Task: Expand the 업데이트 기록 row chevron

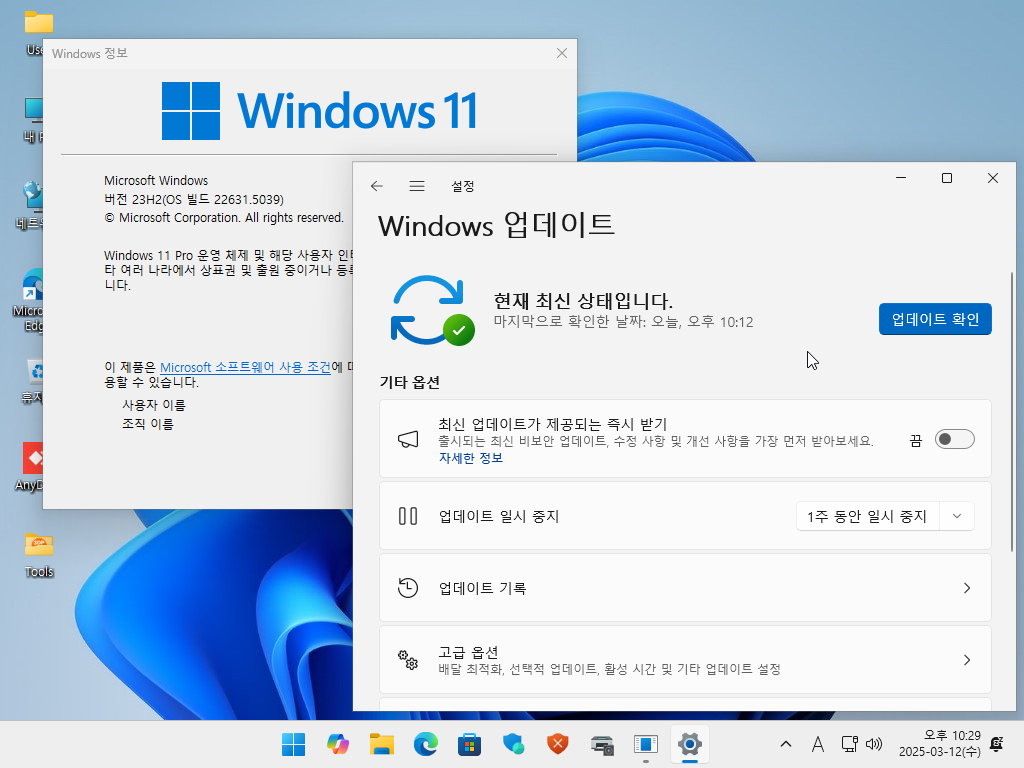Action: 967,588
